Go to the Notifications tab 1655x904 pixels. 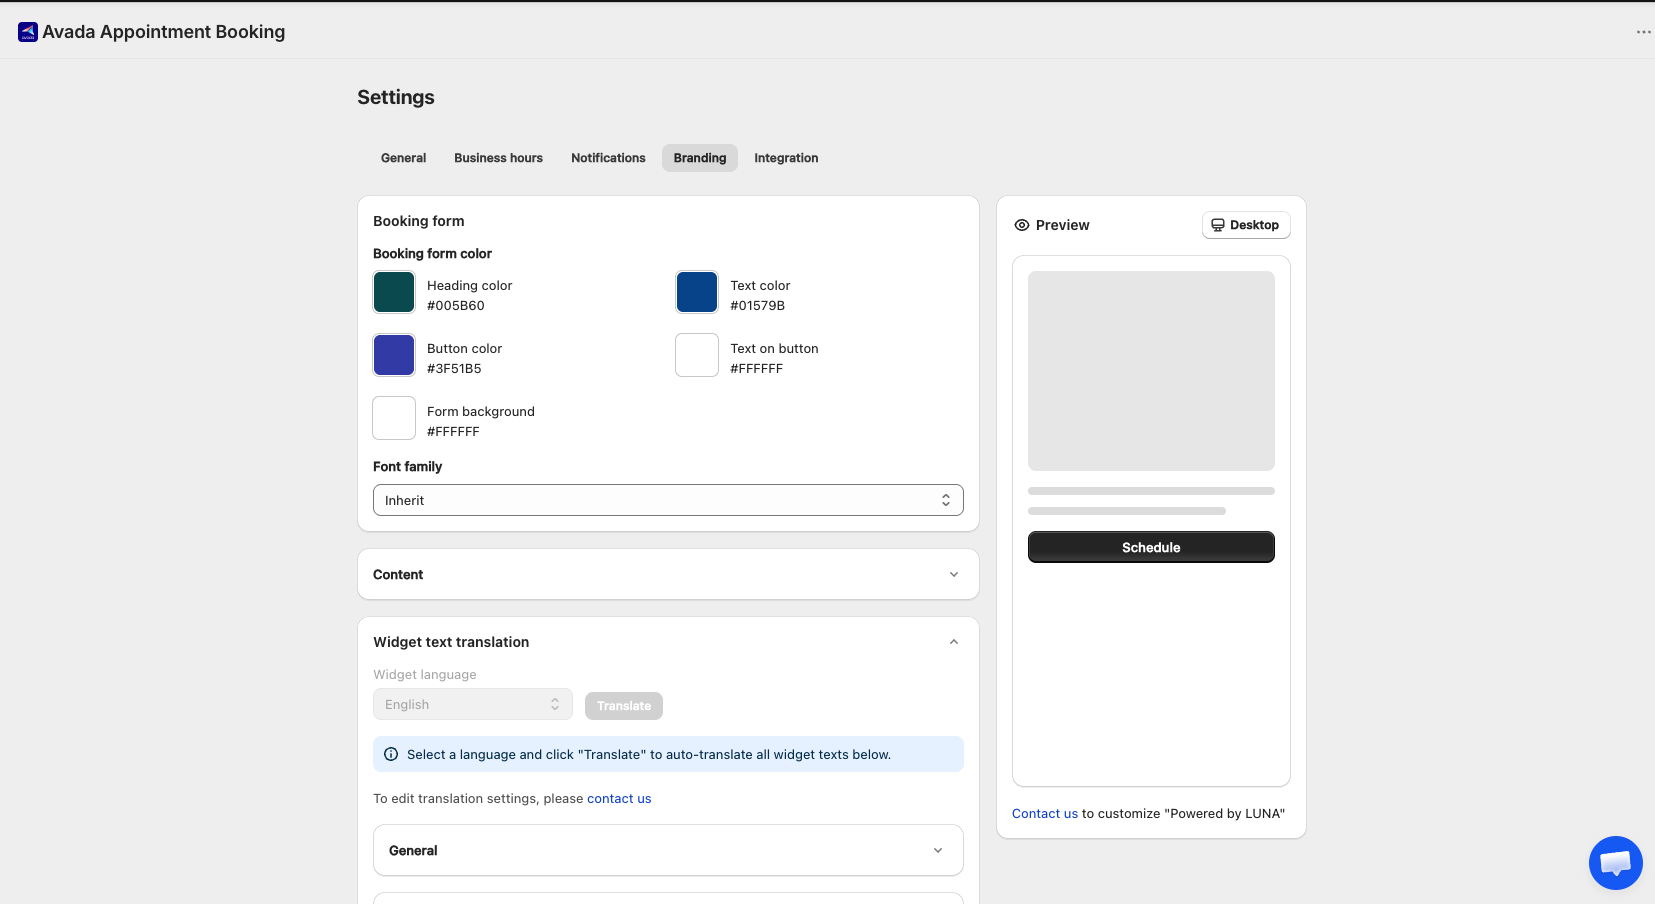[x=608, y=158]
